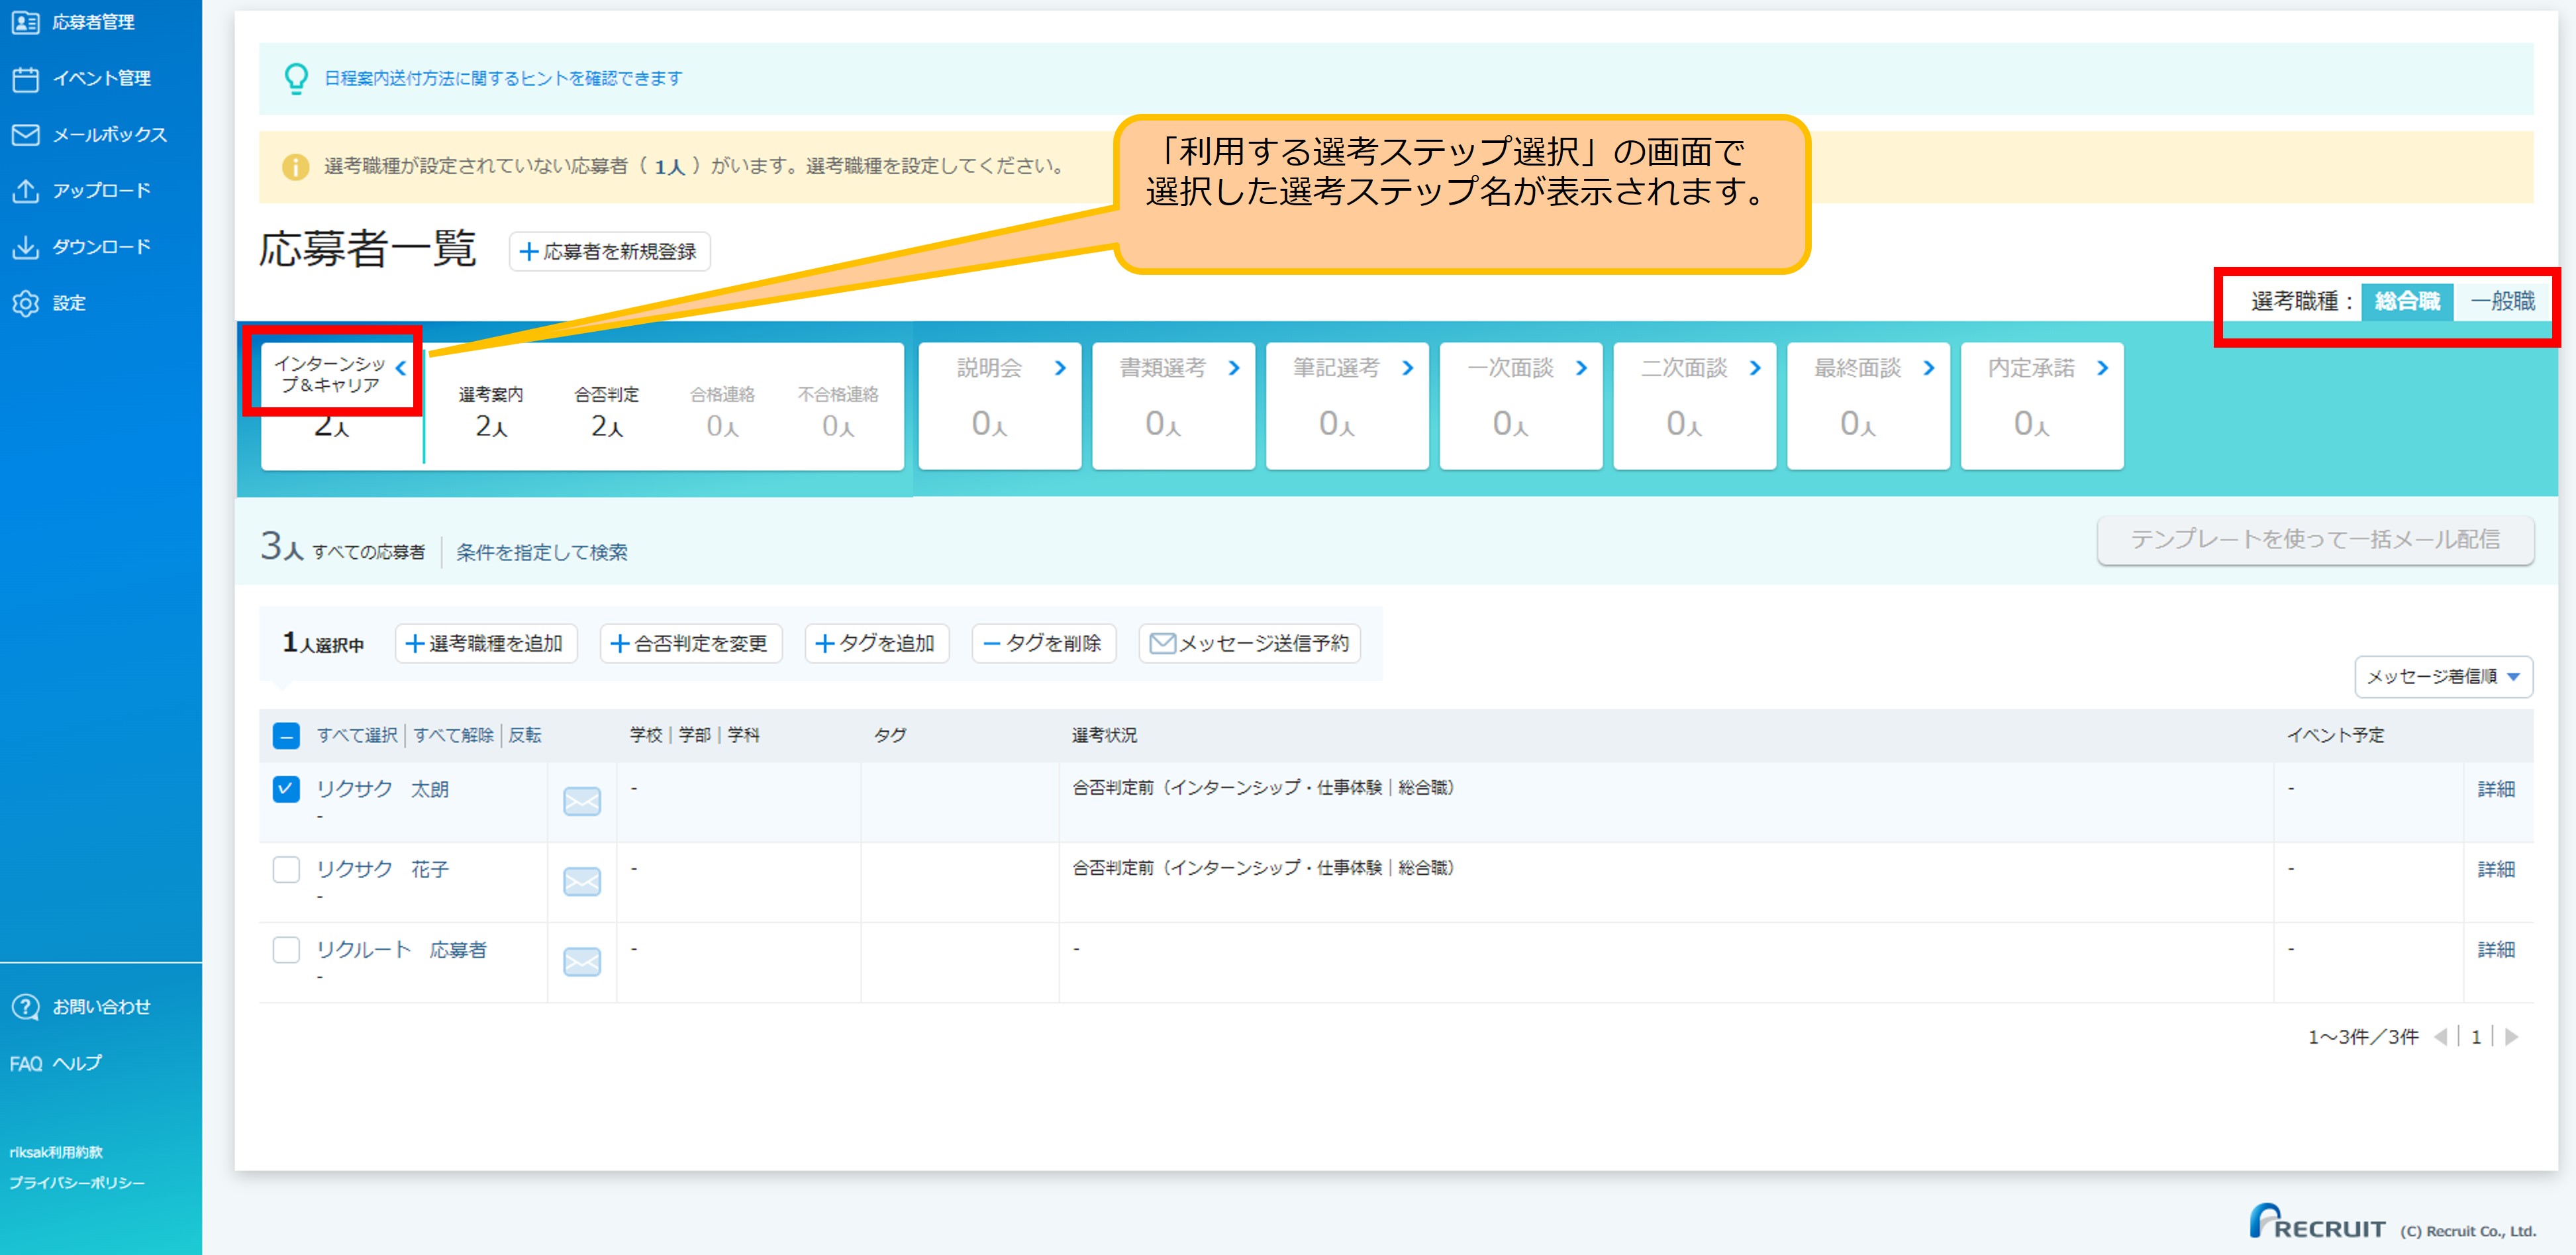Open プライバシーポリシー link
The image size is (2576, 1255).
(77, 1183)
